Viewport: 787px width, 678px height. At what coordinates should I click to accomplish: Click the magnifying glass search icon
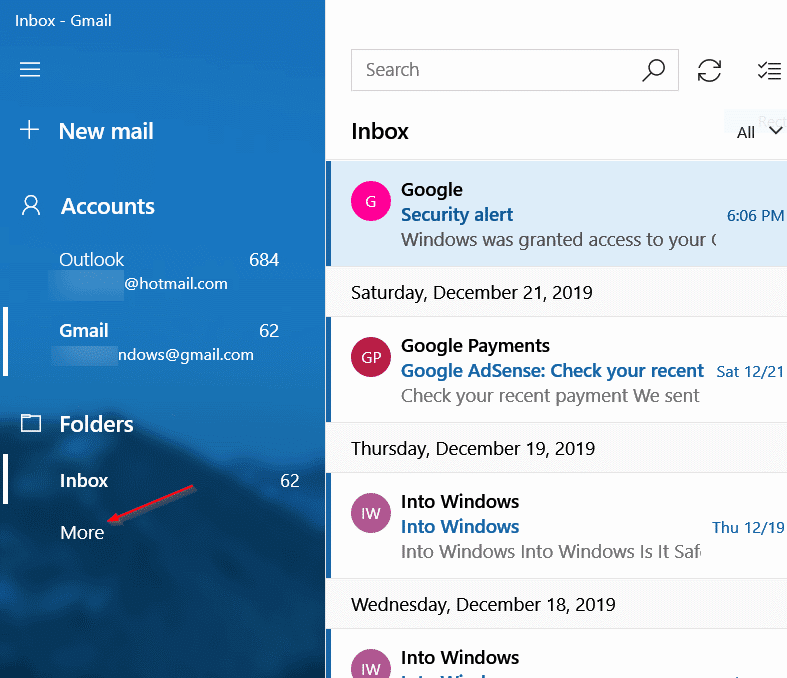pos(653,70)
